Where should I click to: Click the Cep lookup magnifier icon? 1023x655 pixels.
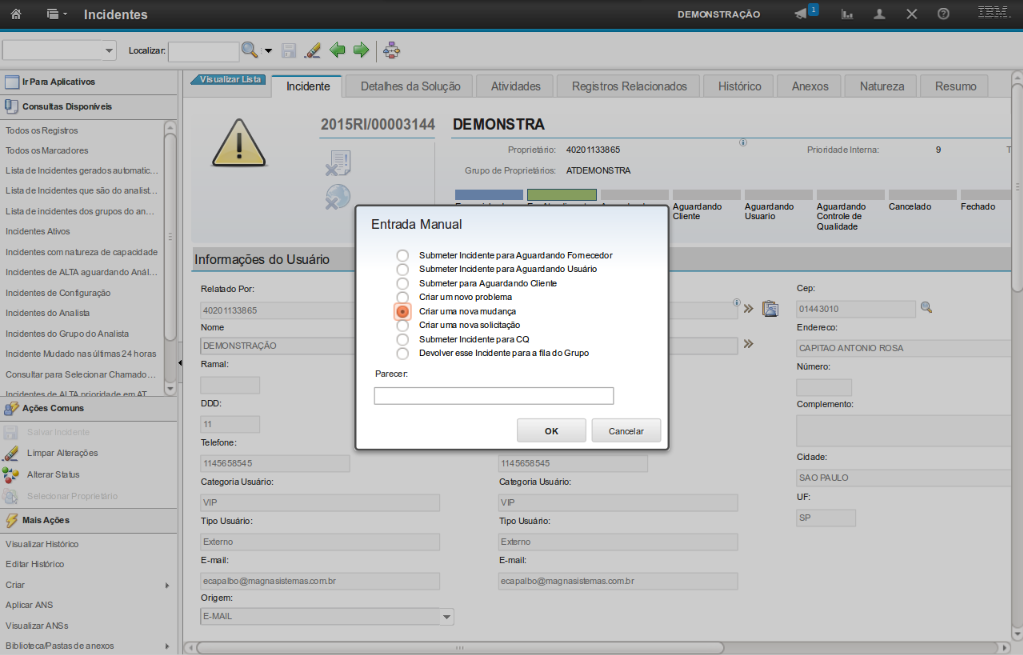(926, 308)
